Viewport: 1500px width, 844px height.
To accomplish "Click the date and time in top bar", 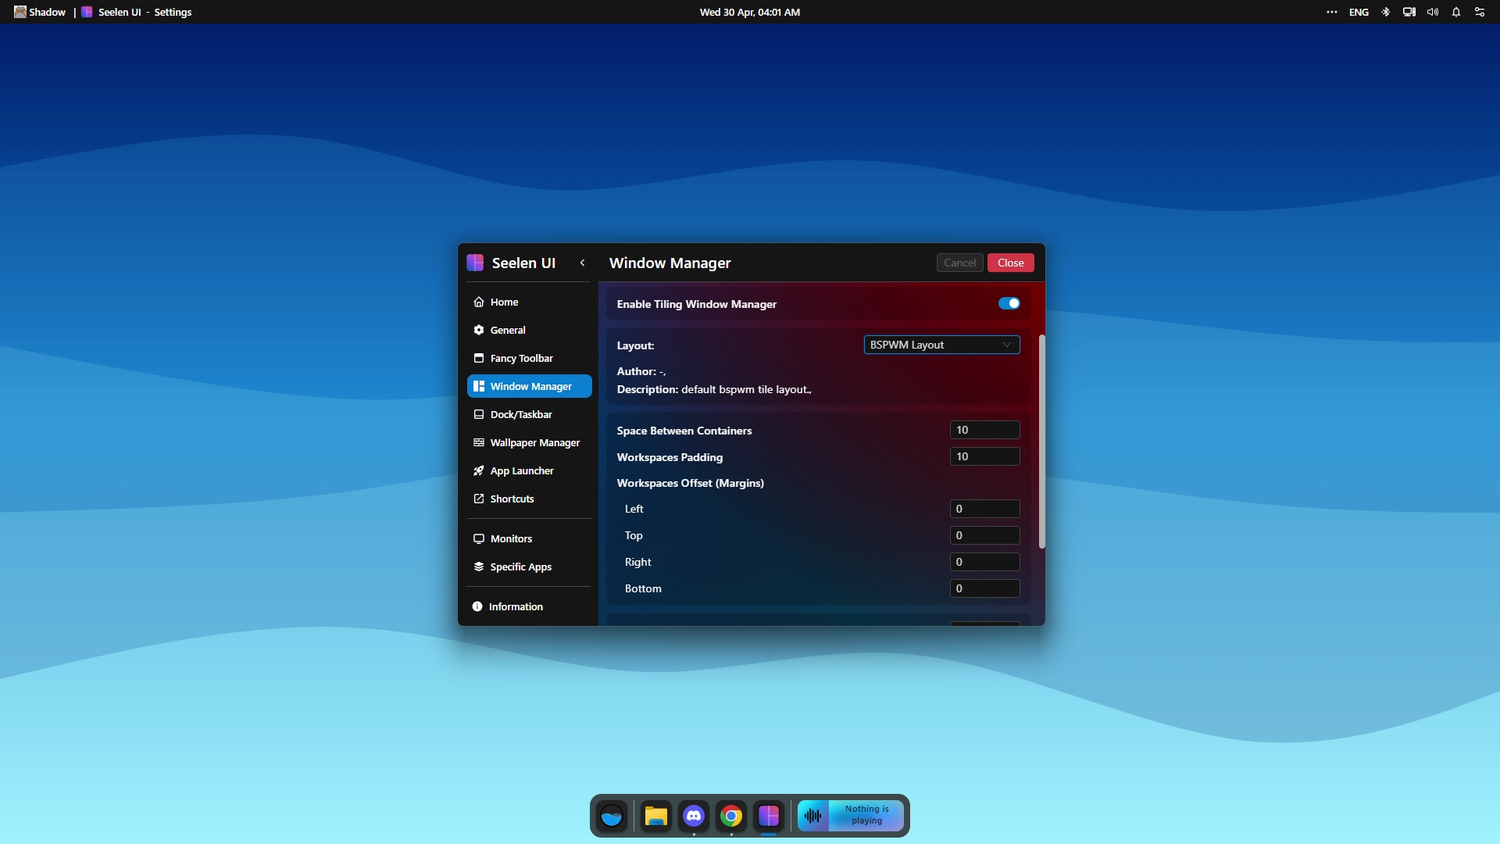I will coord(750,12).
